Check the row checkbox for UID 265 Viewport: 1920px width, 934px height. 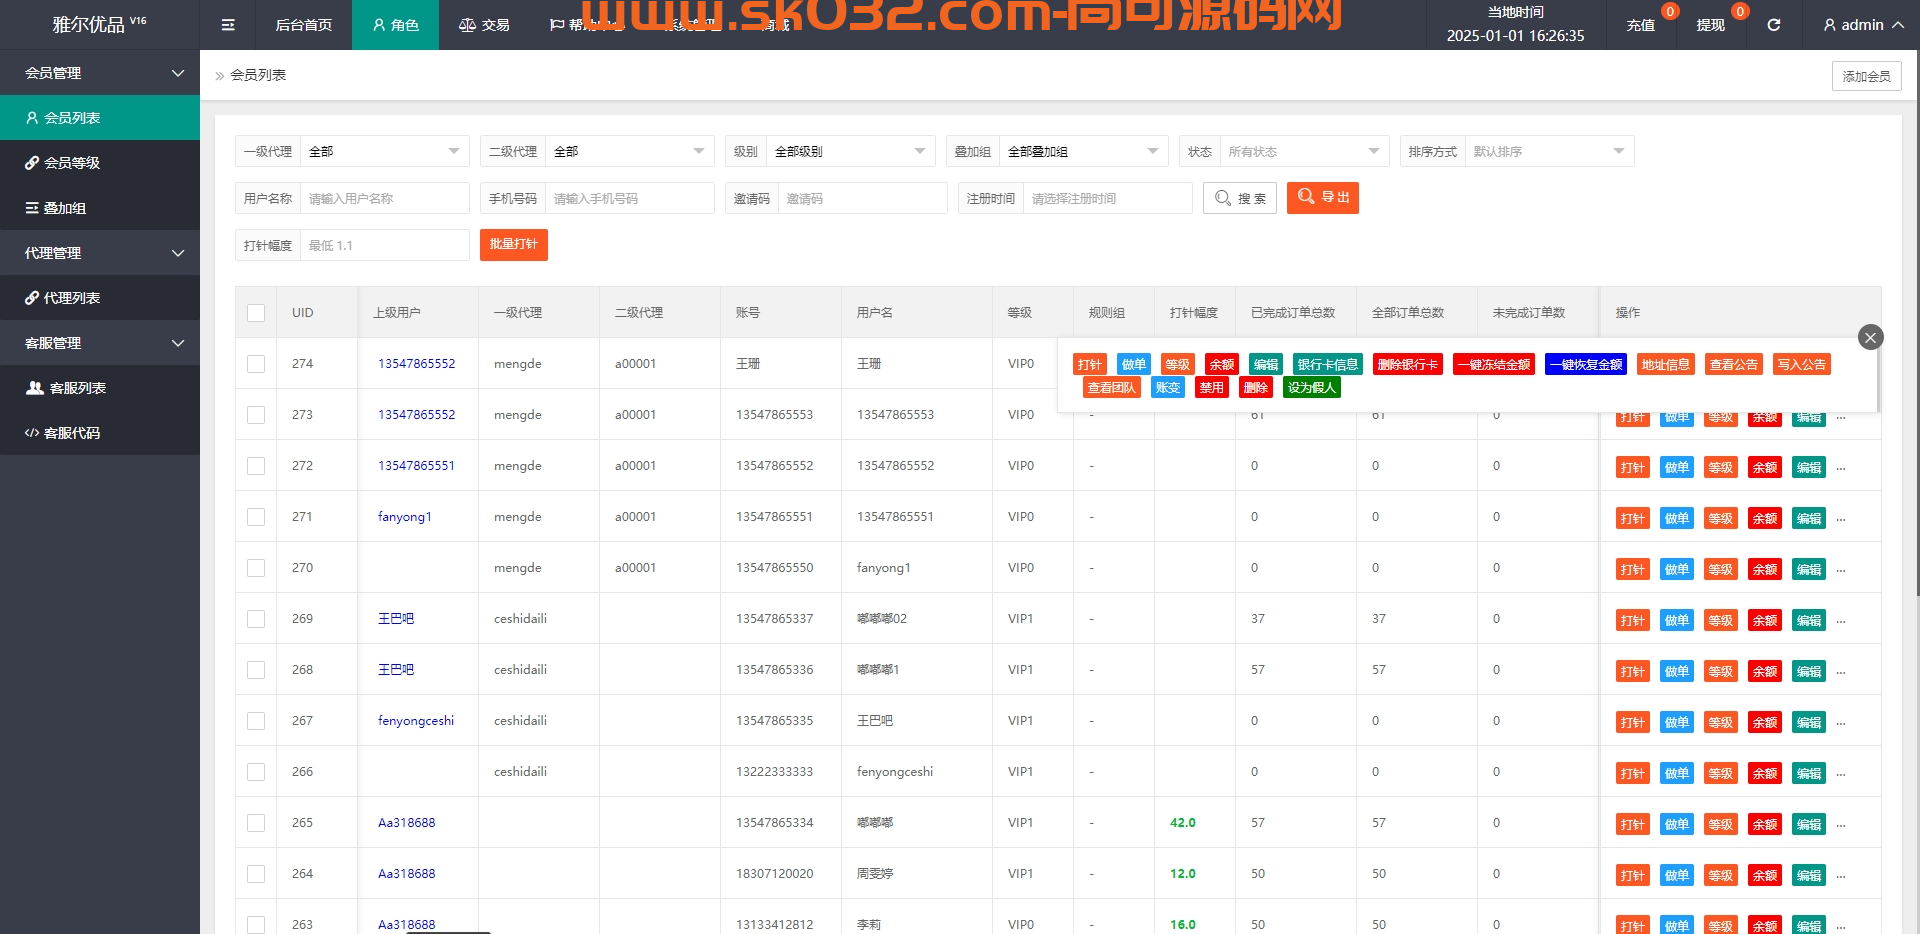[x=256, y=823]
